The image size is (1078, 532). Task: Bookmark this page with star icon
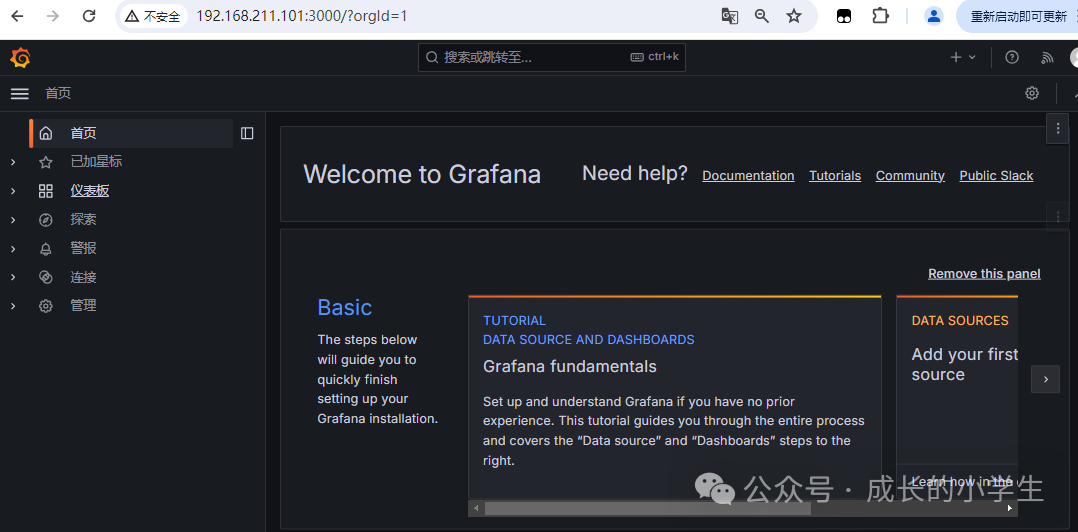click(794, 16)
